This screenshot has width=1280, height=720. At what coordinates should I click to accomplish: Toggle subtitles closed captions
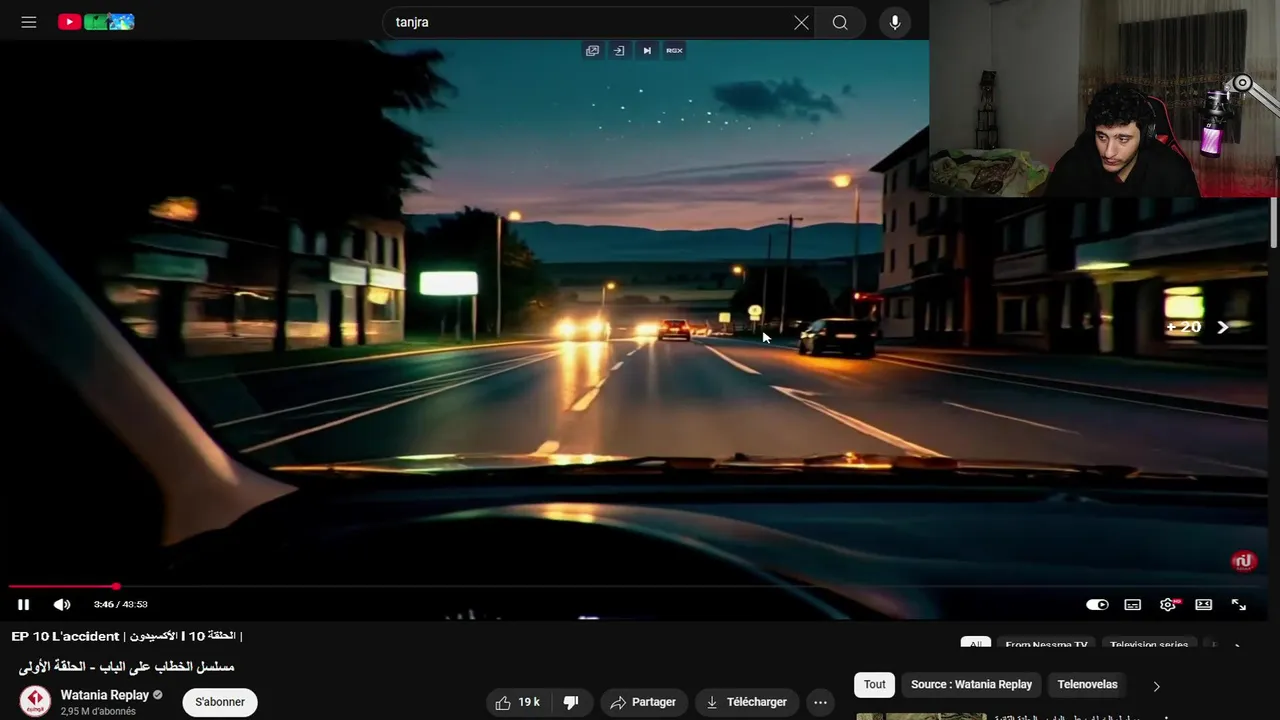(x=1133, y=604)
